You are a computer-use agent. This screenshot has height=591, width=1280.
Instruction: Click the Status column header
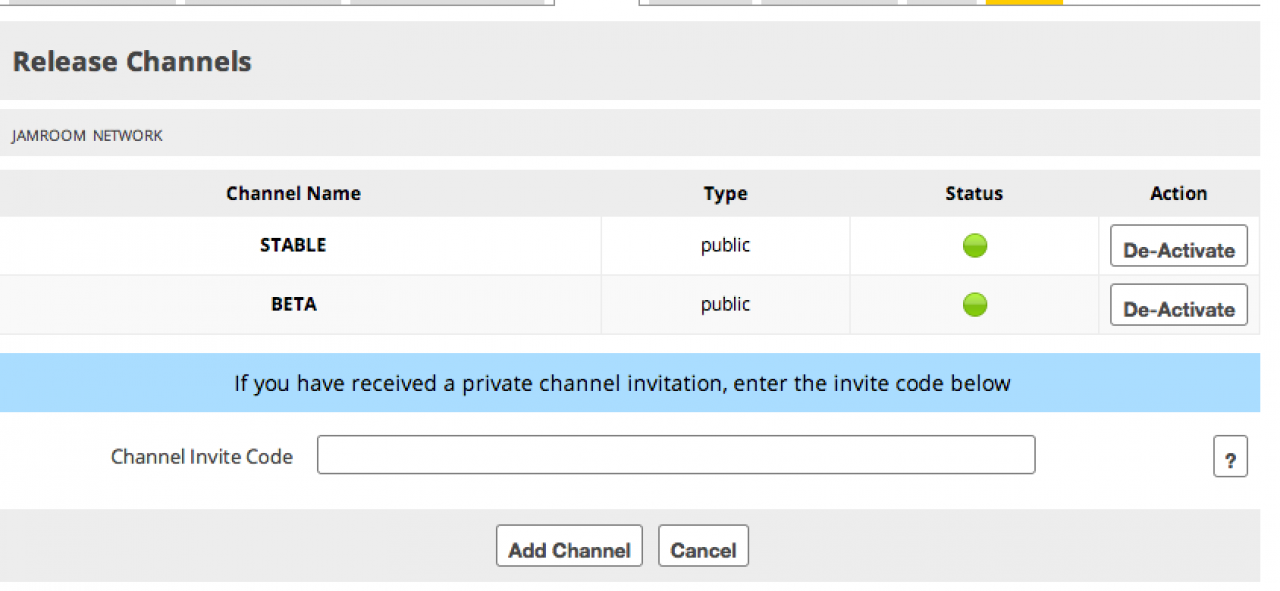(974, 193)
